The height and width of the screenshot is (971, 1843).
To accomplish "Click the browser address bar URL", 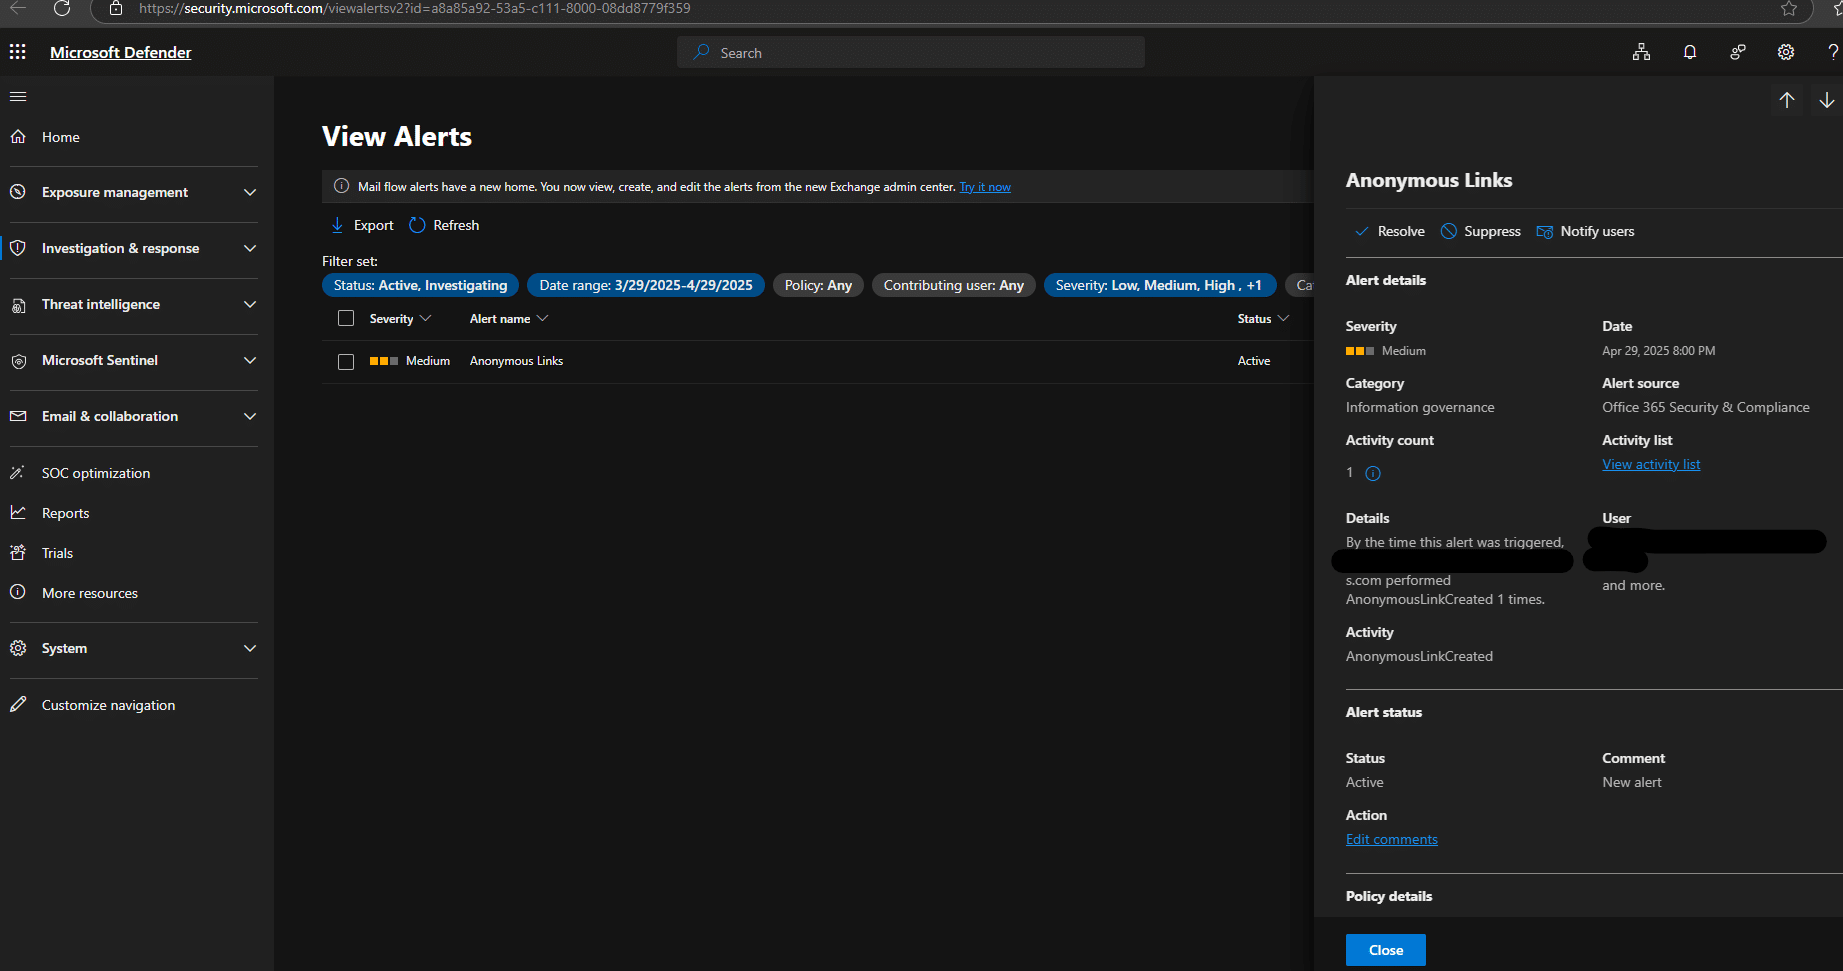I will click(x=414, y=9).
